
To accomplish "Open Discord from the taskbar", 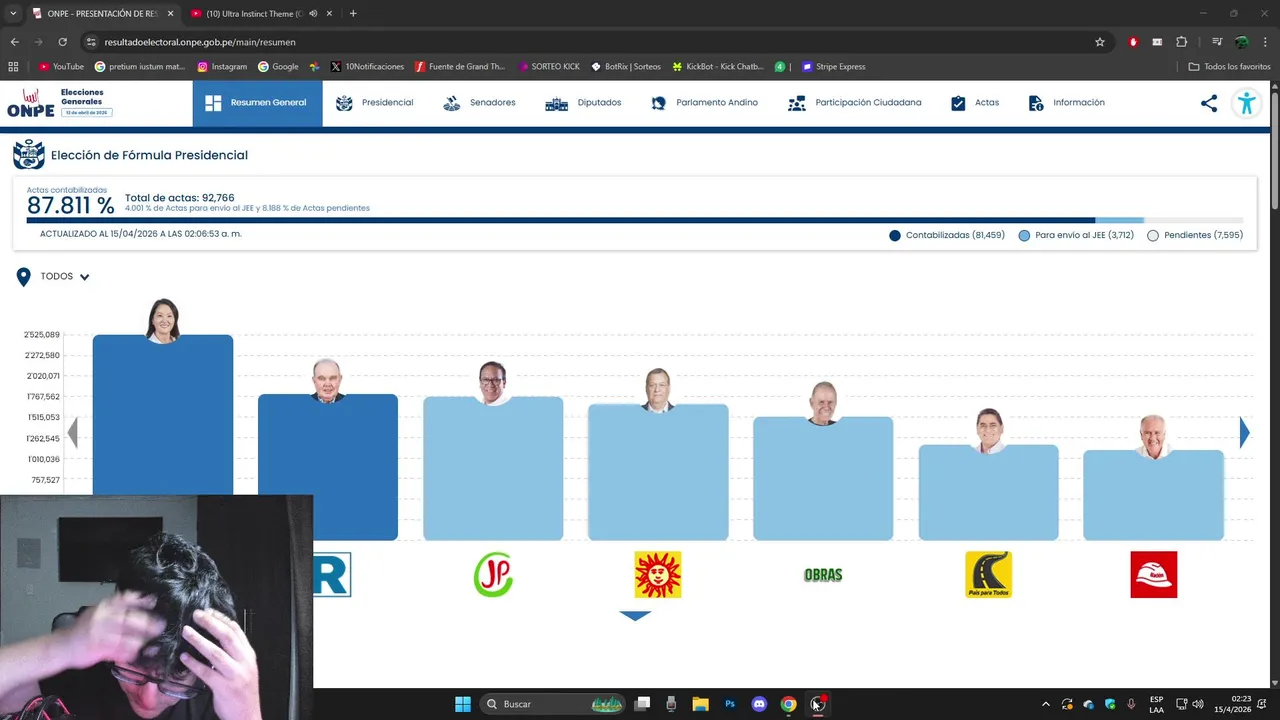I will click(x=759, y=704).
